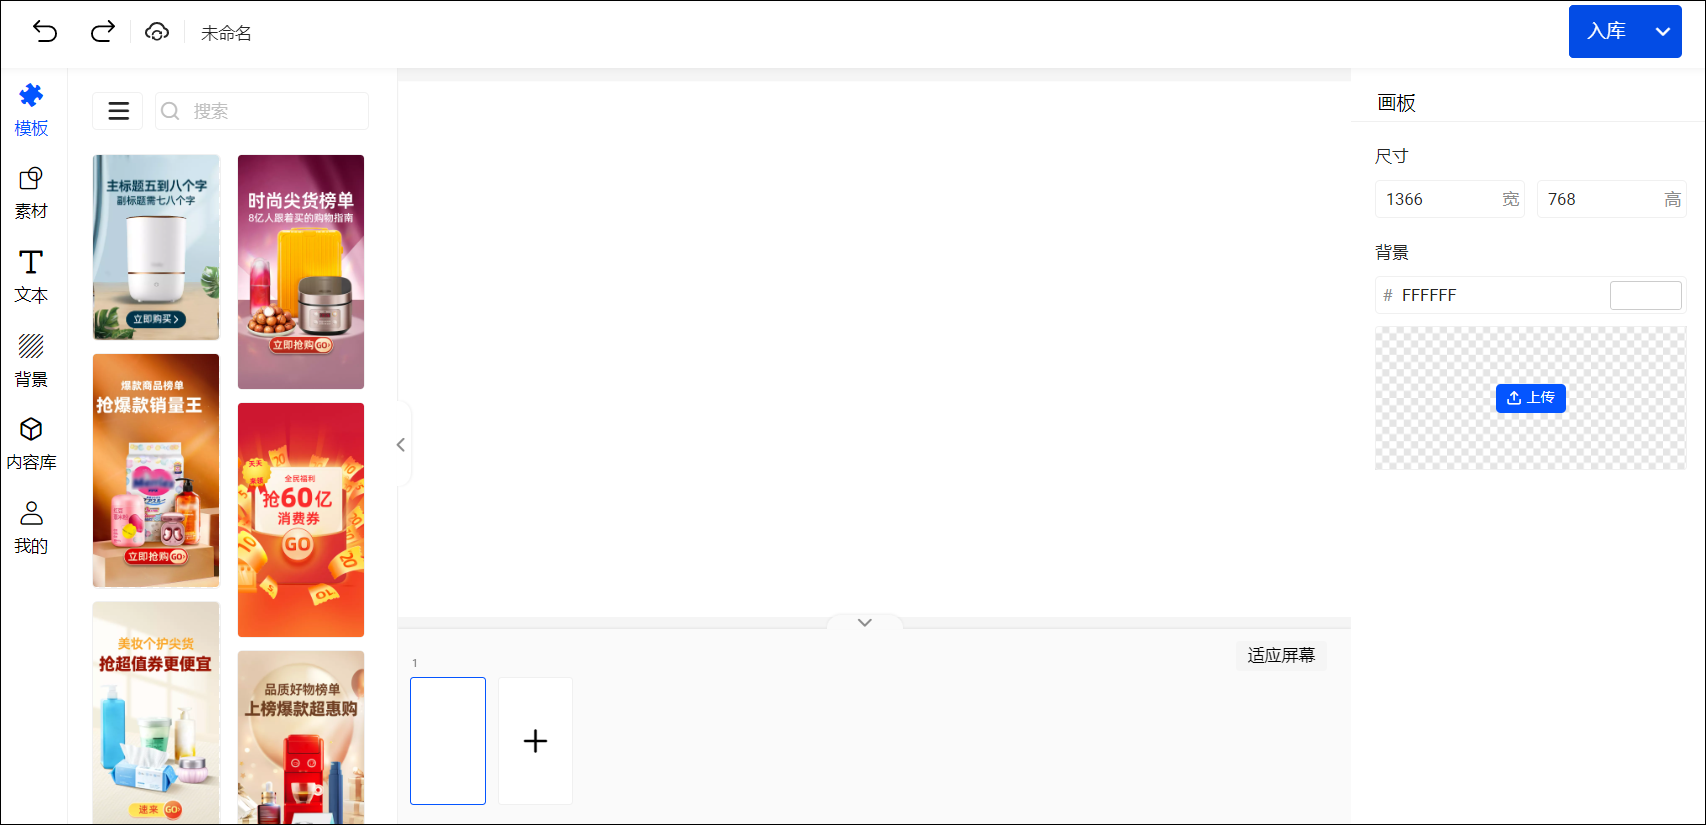Select the 文本 text tool
Screen dimensions: 1706x825
[31, 277]
